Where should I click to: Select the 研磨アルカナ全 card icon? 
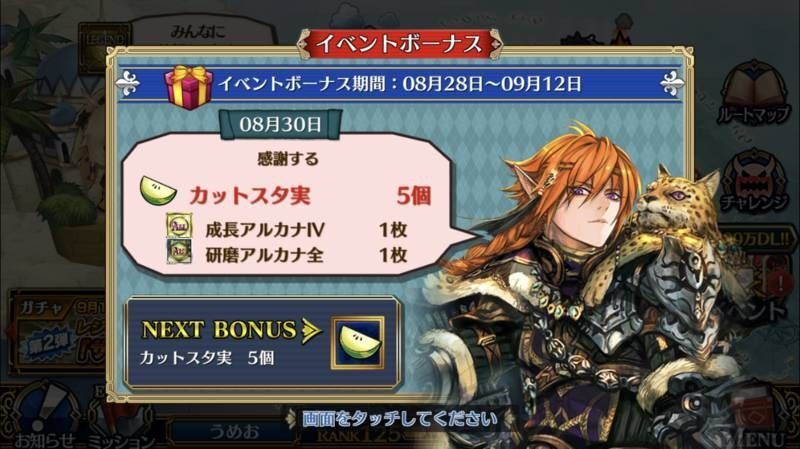(179, 252)
